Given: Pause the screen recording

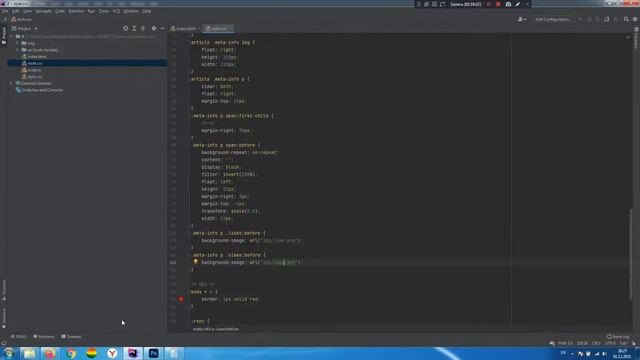Looking at the screenshot, I should pyautogui.click(x=489, y=4).
